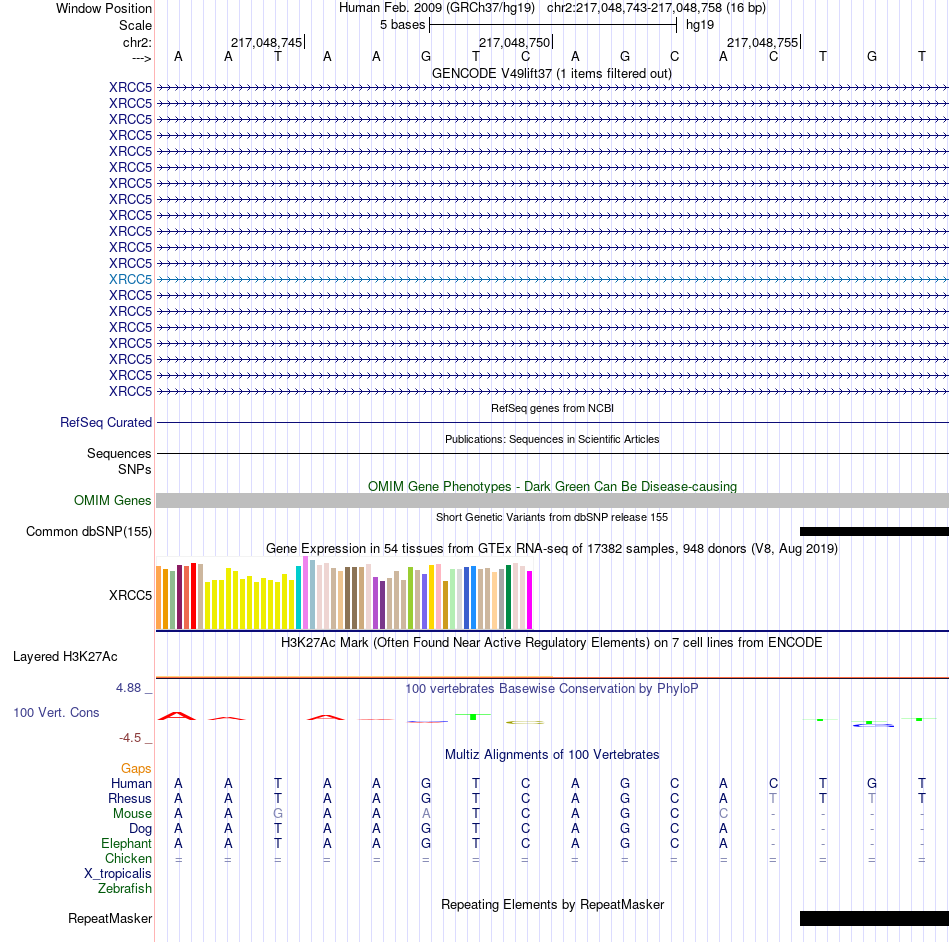Image resolution: width=950 pixels, height=942 pixels.
Task: Click 'Repeating Elements by RepeatMasker' title
Action: [553, 904]
